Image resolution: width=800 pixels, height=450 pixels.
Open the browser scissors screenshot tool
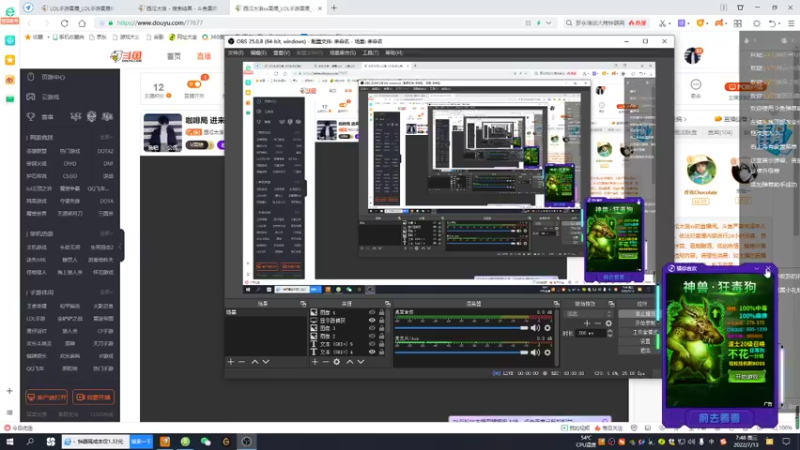pos(662,23)
